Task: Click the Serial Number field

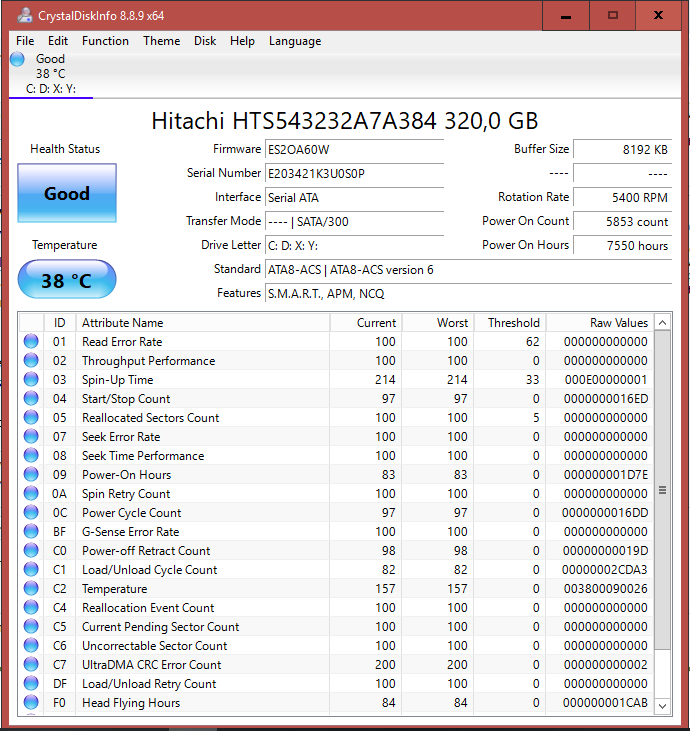Action: pos(354,173)
